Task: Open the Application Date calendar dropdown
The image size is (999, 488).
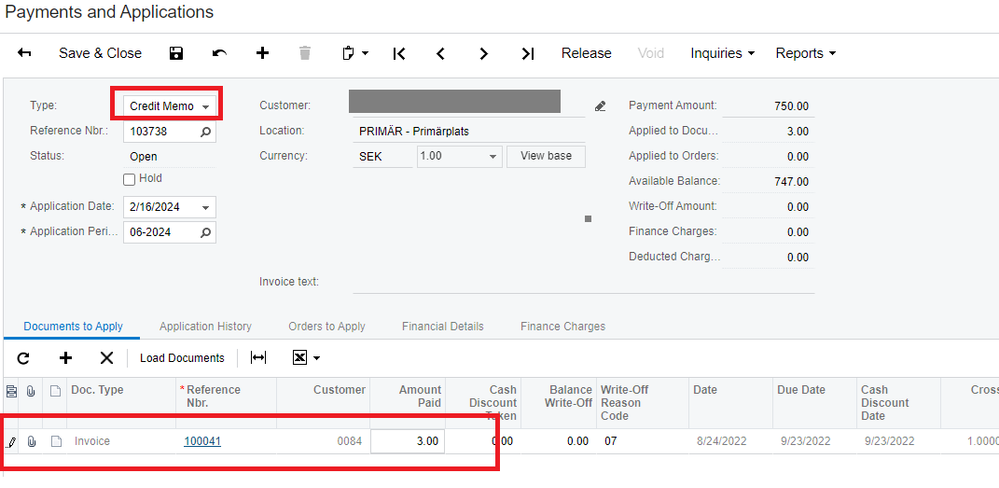Action: pyautogui.click(x=205, y=208)
